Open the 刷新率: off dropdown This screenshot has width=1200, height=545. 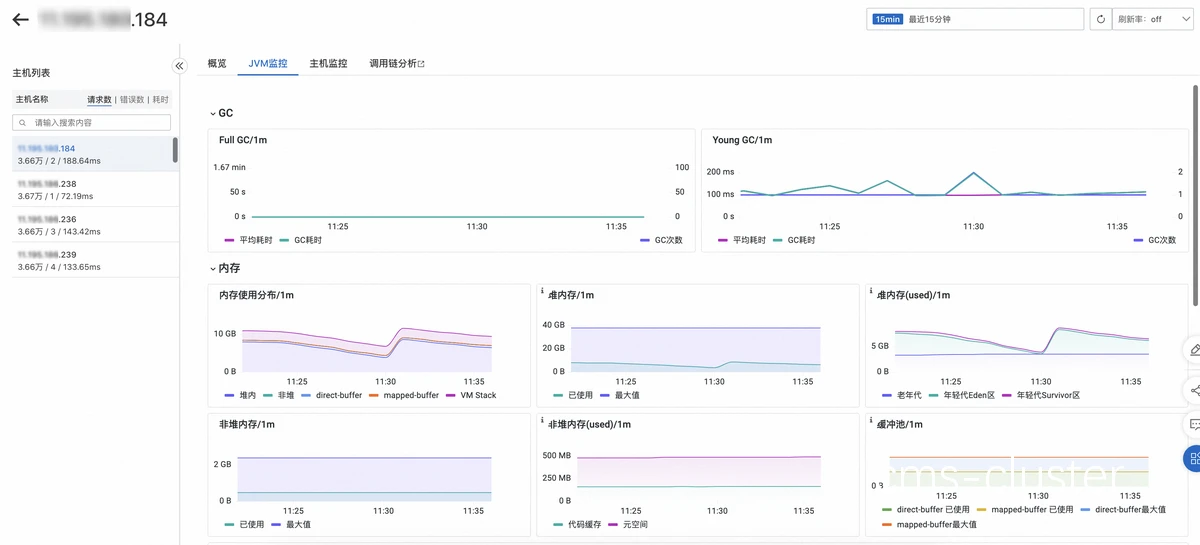pyautogui.click(x=1153, y=19)
